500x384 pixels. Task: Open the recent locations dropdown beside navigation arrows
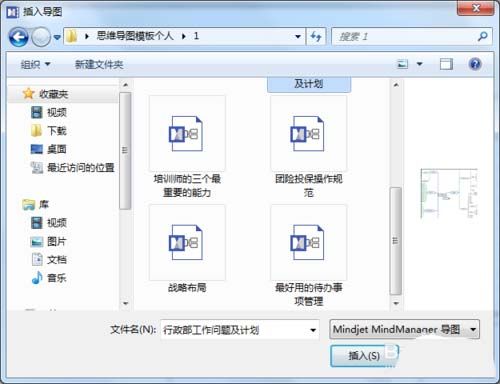[57, 37]
